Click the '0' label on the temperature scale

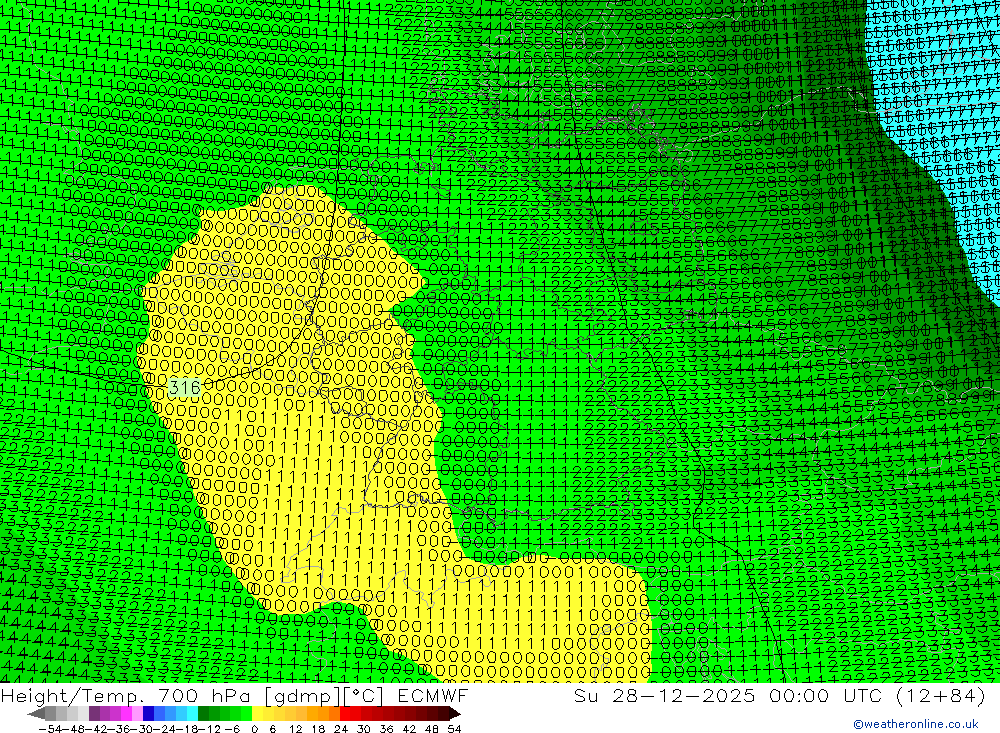[x=254, y=729]
